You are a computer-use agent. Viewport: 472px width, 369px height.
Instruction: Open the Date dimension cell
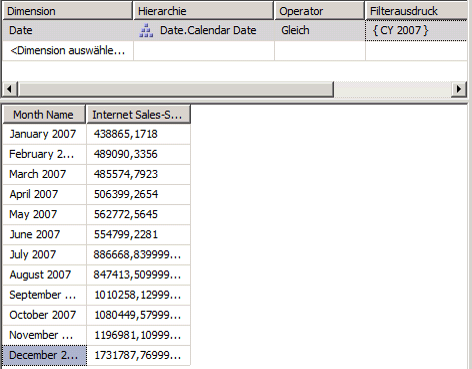68,30
